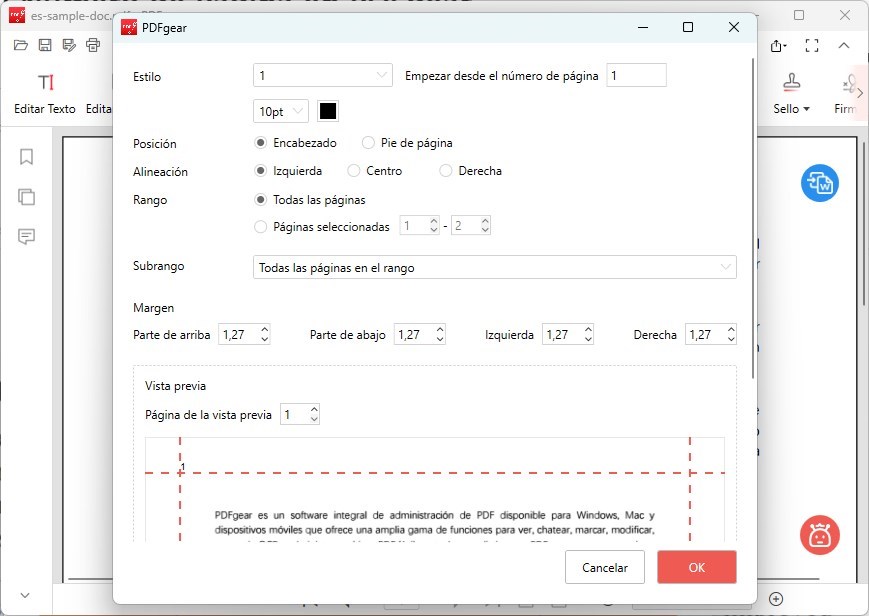
Task: Open the share menu in title bar
Action: 778,46
